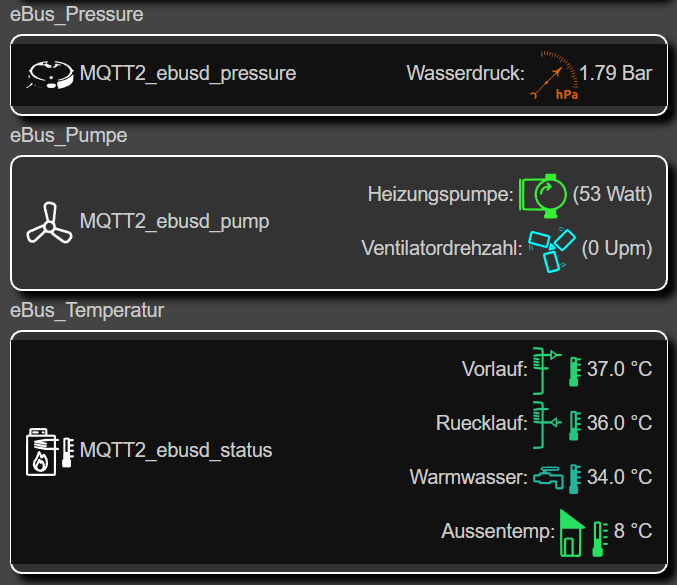Click the green house icon for Aussentemp
This screenshot has height=585, width=677.
point(572,533)
